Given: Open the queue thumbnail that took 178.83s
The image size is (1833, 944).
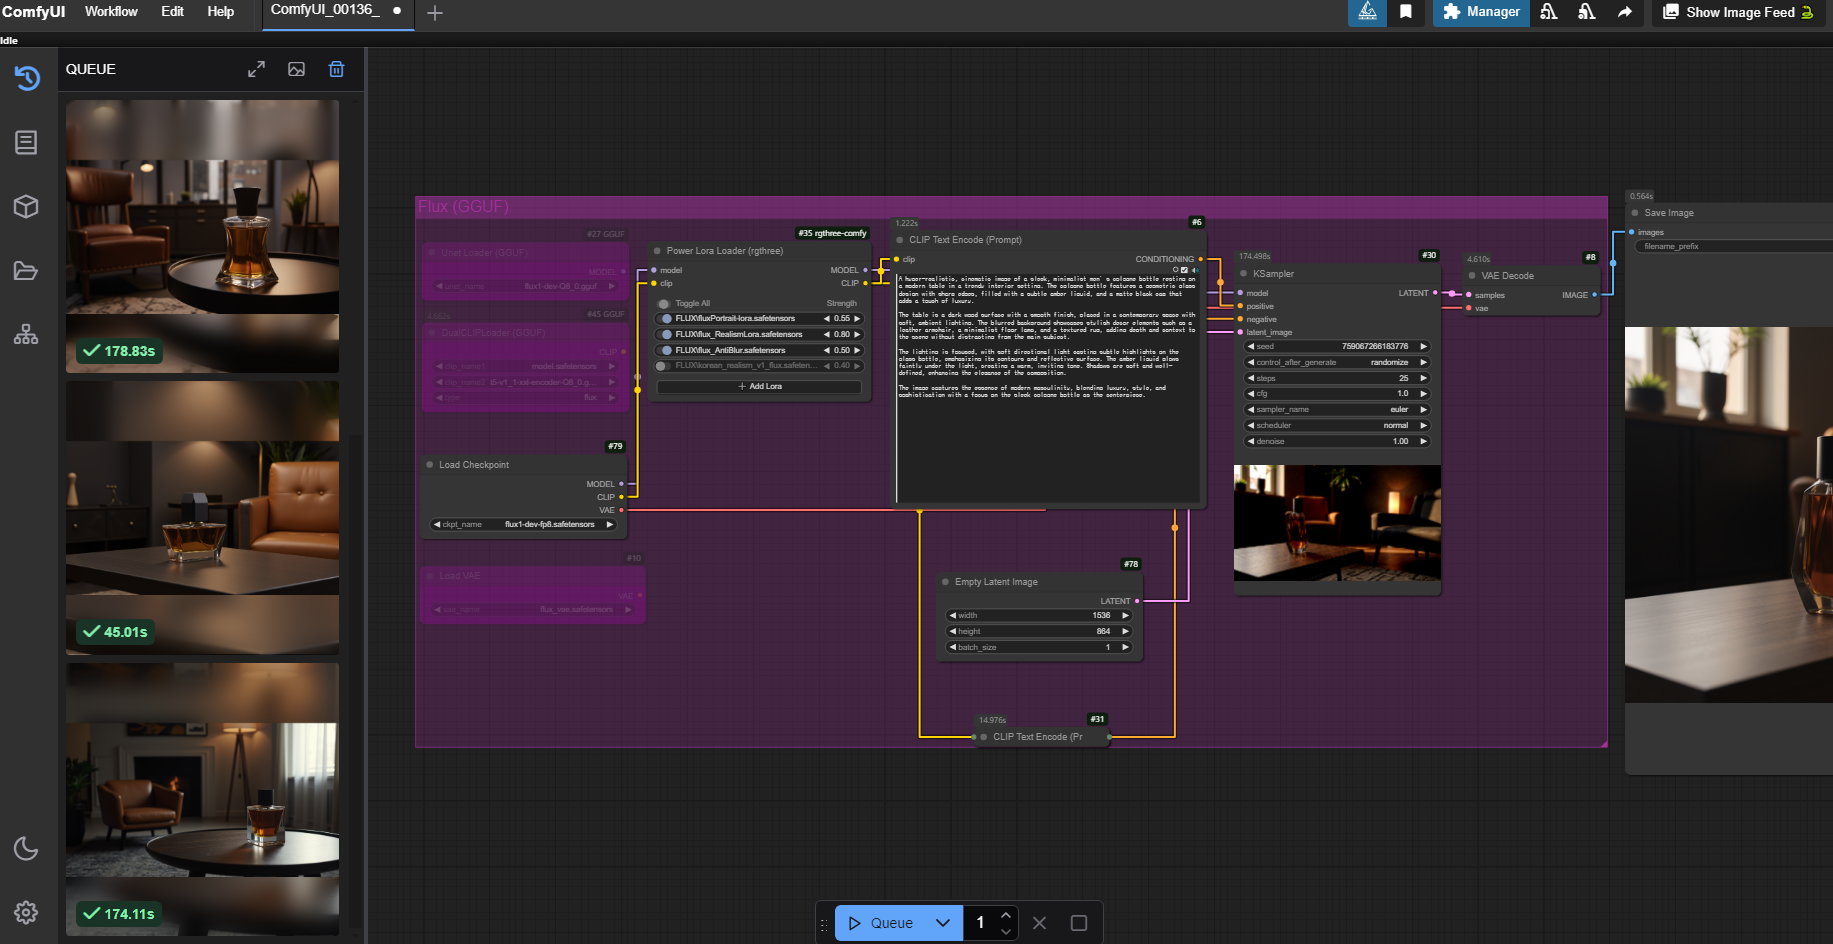Looking at the screenshot, I should point(202,236).
